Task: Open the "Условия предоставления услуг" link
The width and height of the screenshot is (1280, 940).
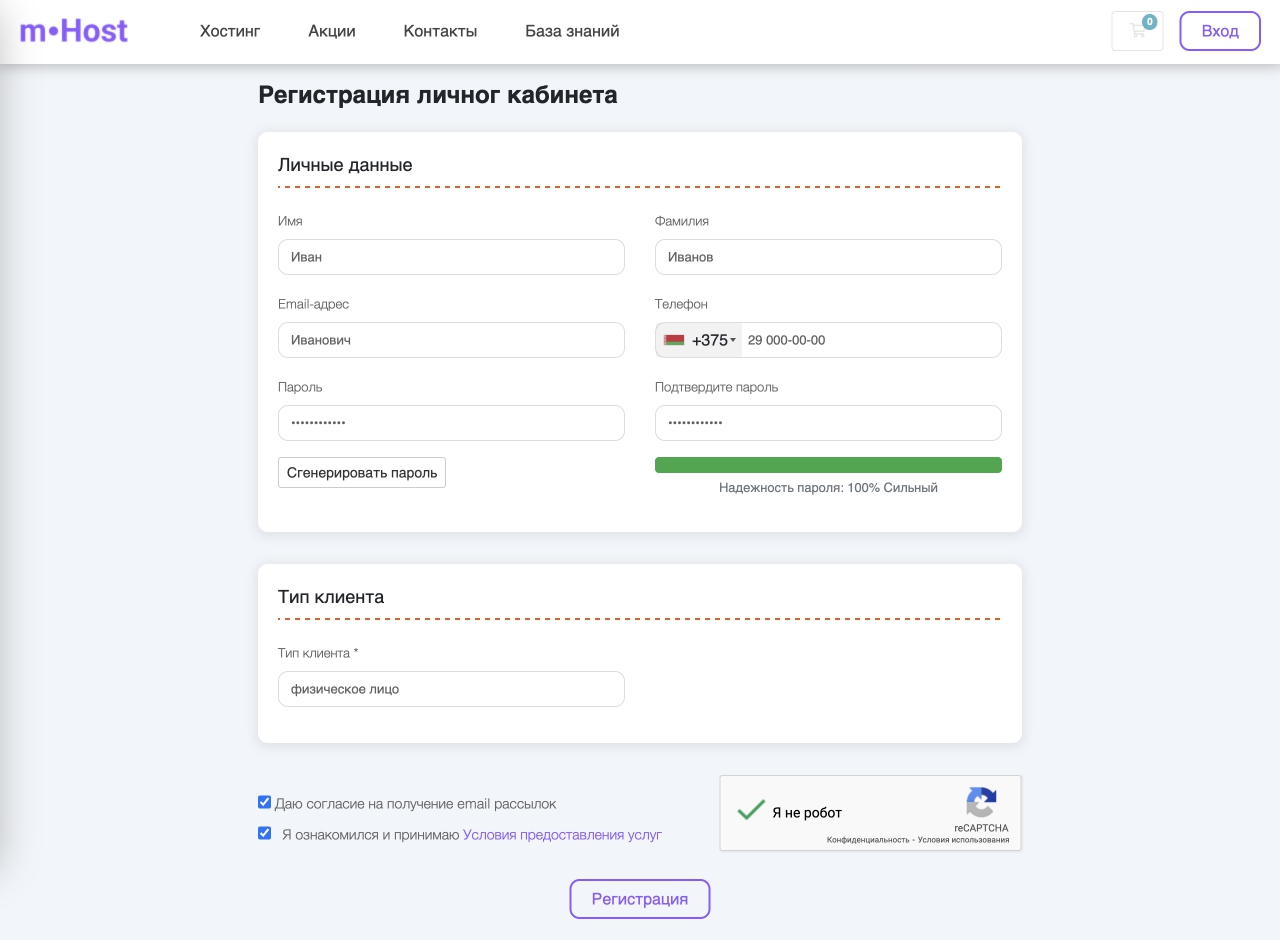Action: [x=562, y=835]
